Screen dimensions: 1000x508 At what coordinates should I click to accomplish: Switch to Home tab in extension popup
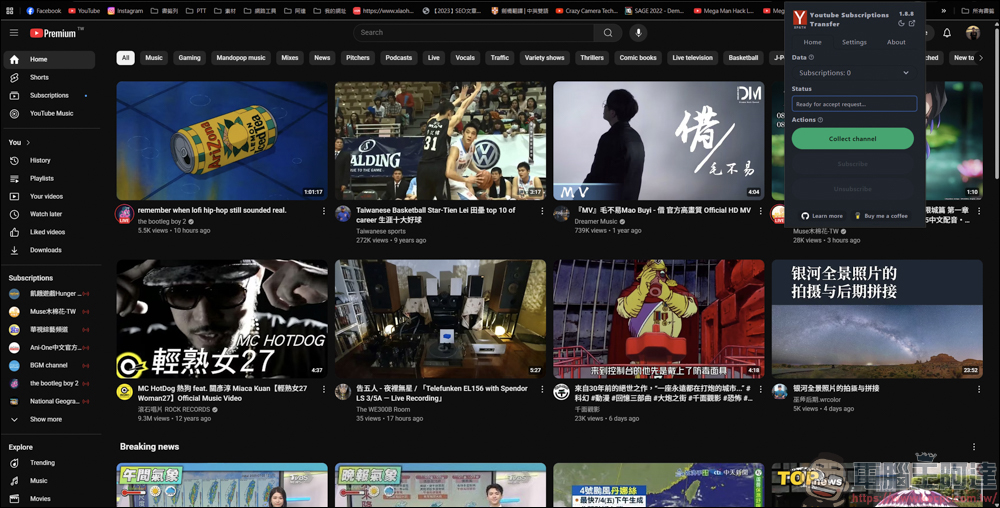coord(812,42)
